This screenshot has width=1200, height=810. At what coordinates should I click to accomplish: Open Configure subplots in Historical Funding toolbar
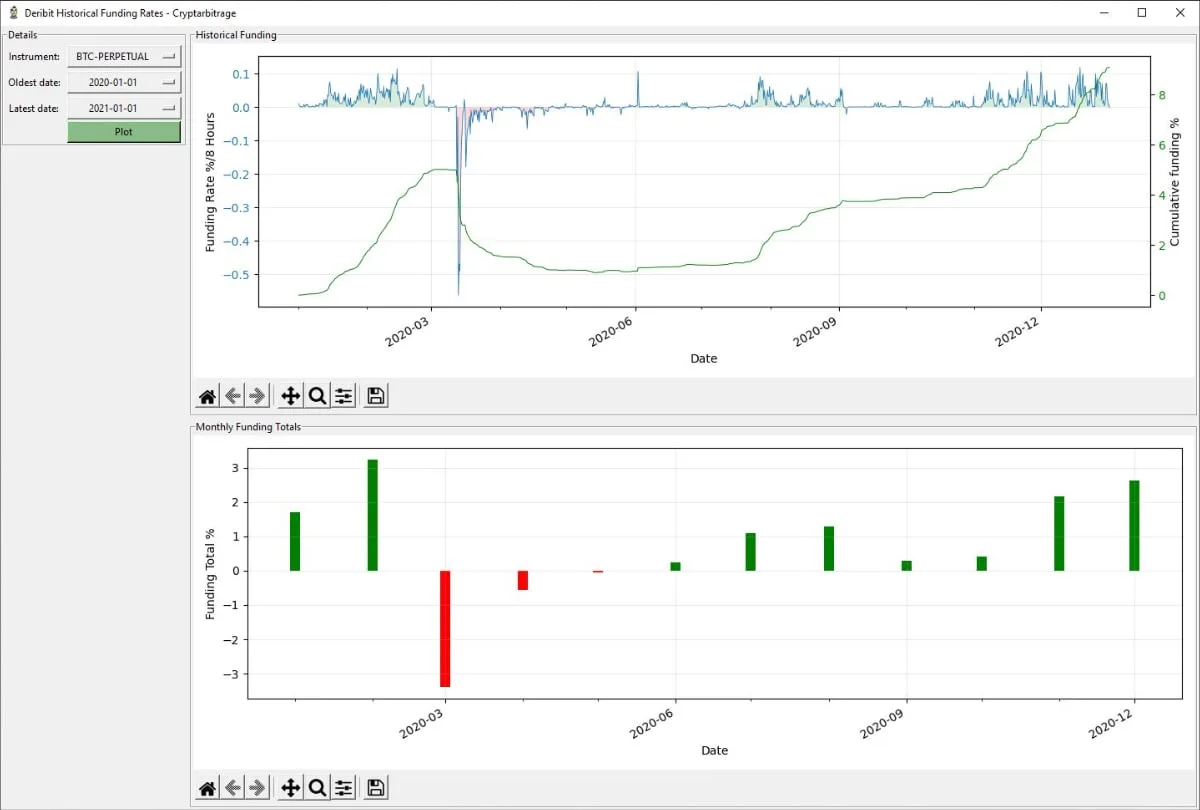pyautogui.click(x=343, y=396)
